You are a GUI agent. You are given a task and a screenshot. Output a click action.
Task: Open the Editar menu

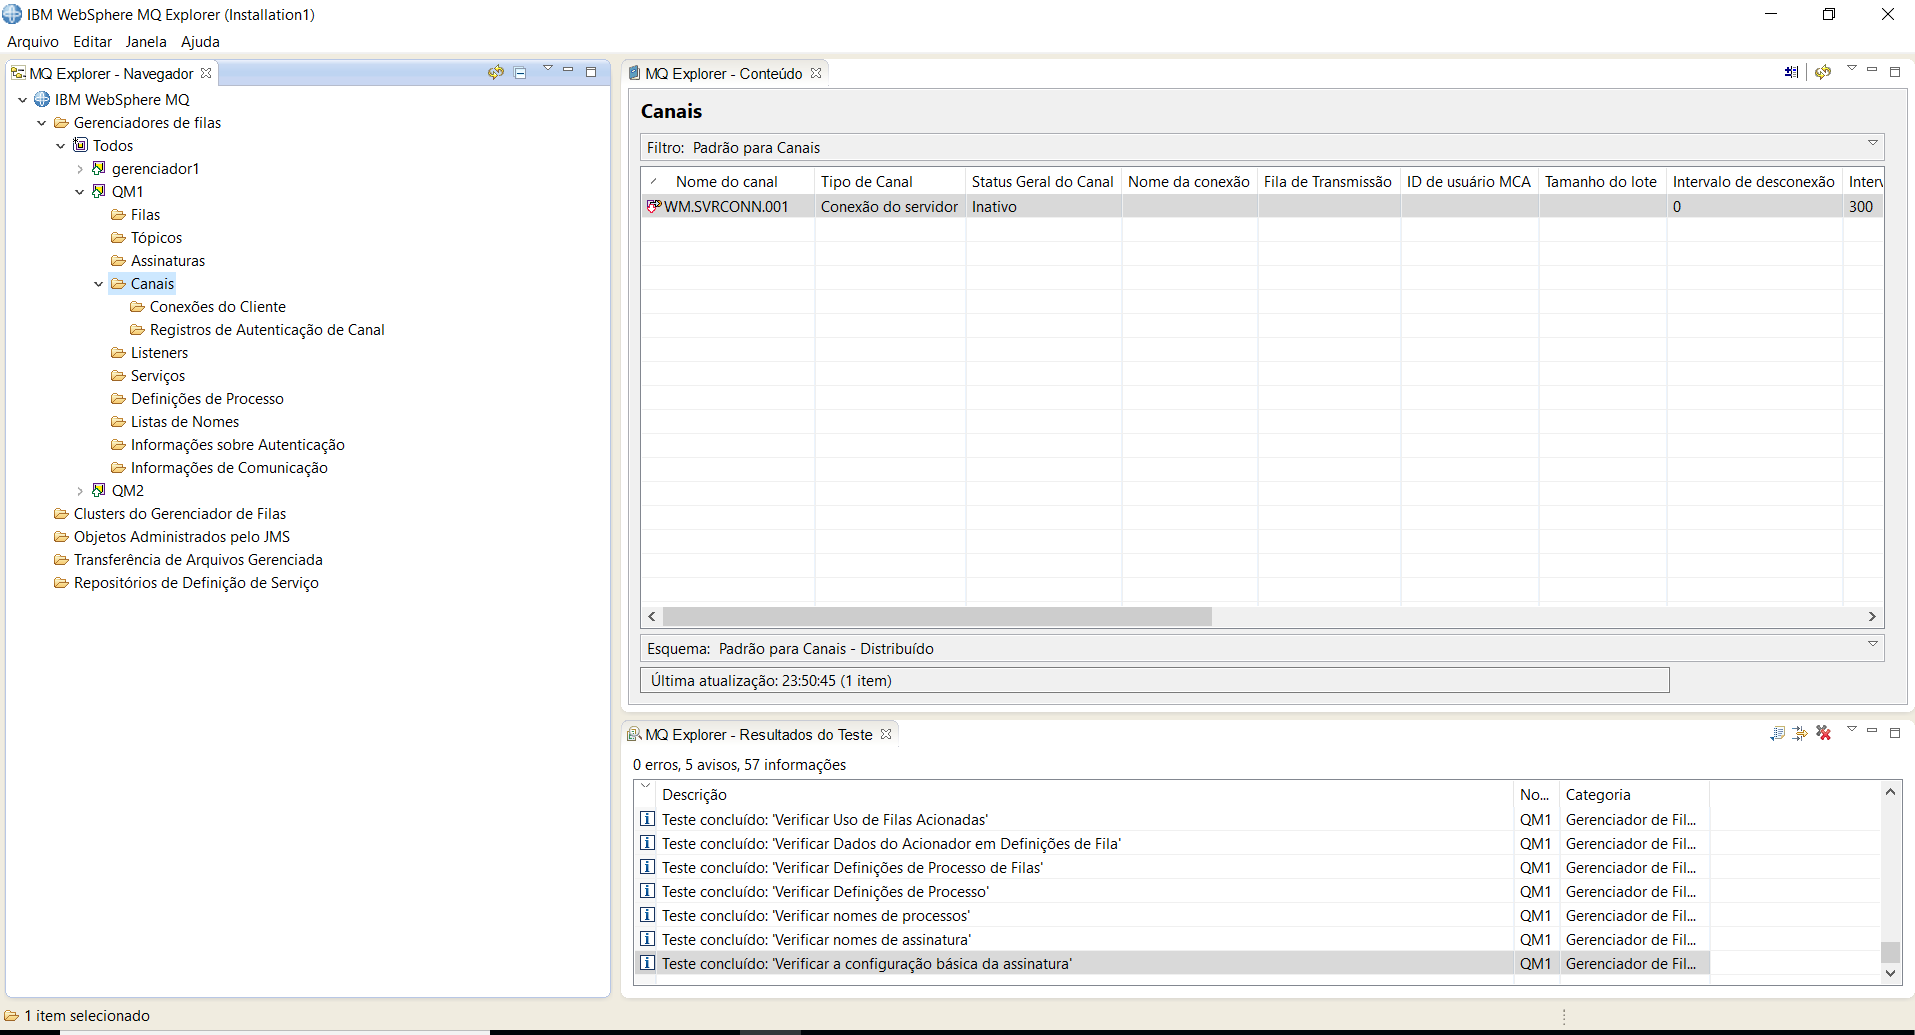click(92, 42)
